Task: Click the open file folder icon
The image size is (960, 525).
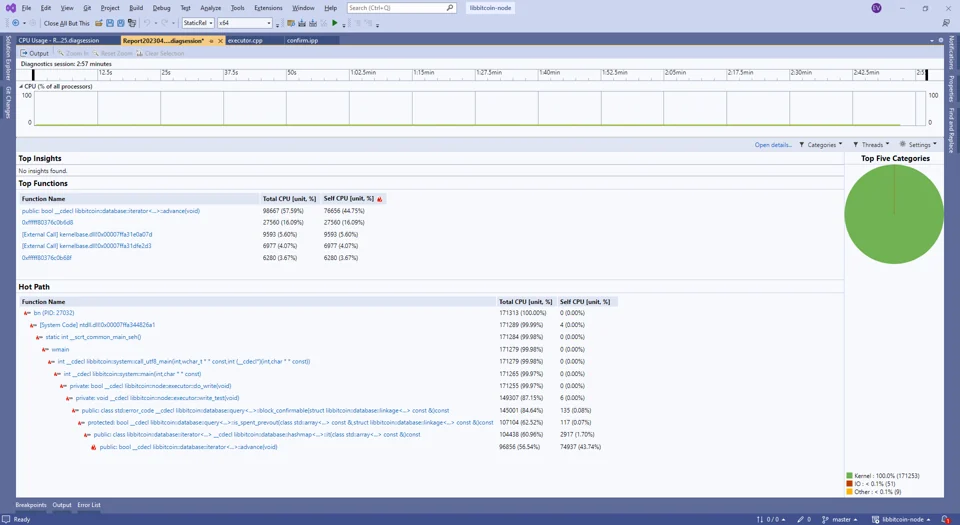Action: [99, 23]
